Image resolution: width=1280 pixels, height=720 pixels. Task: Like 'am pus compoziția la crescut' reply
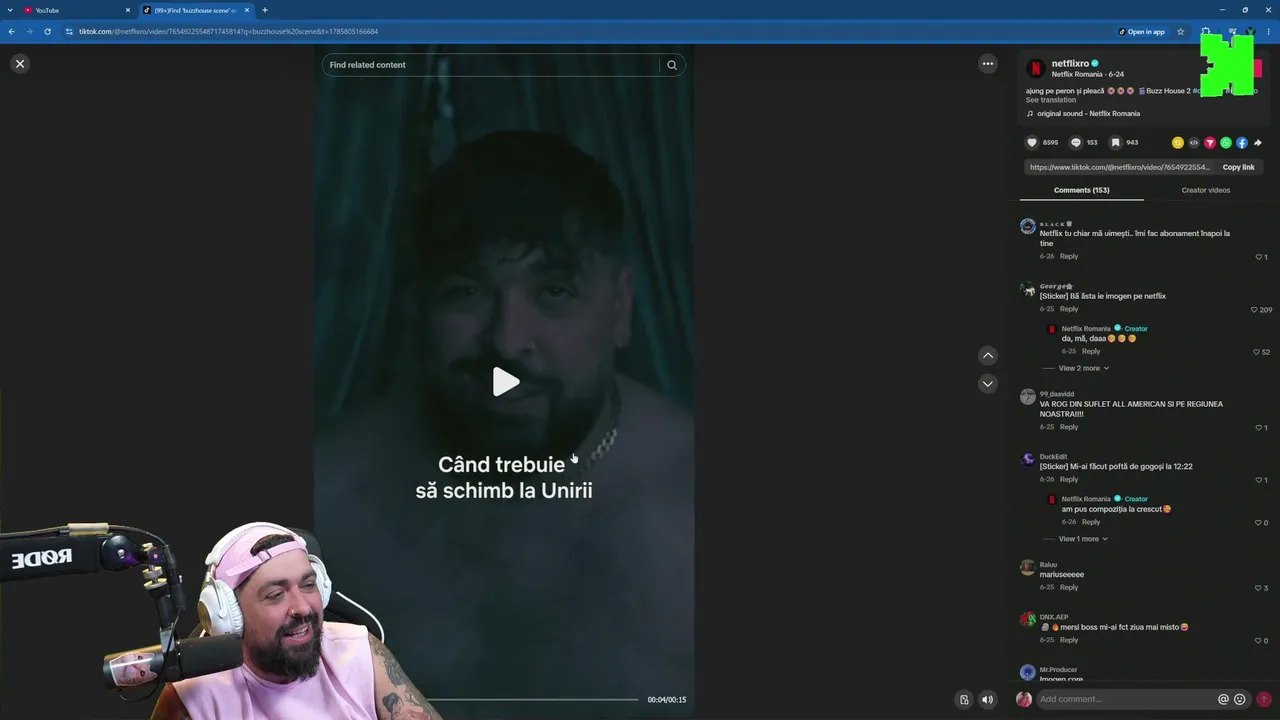pyautogui.click(x=1257, y=523)
